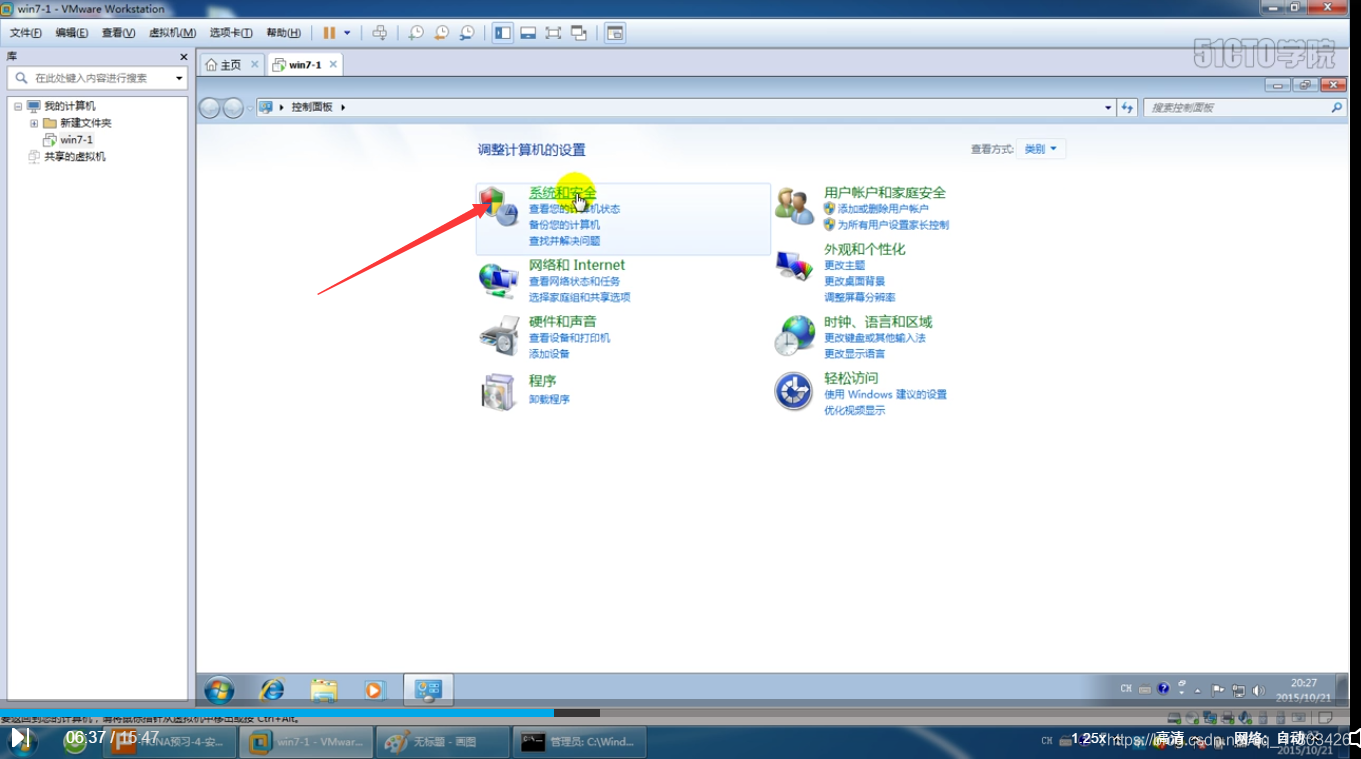Click the 轻松访问 ease of access icon

(795, 391)
